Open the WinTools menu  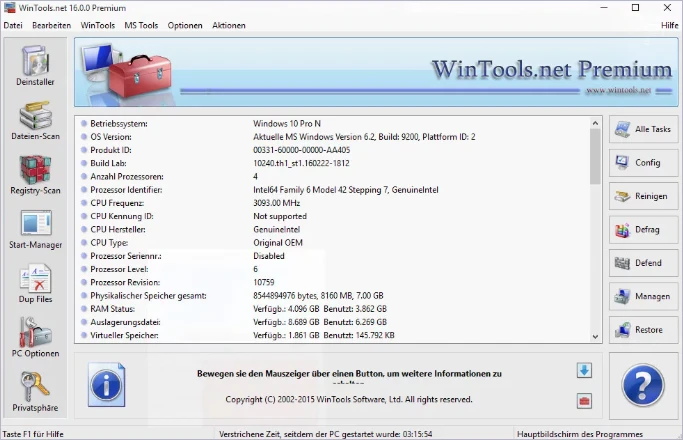tap(98, 25)
